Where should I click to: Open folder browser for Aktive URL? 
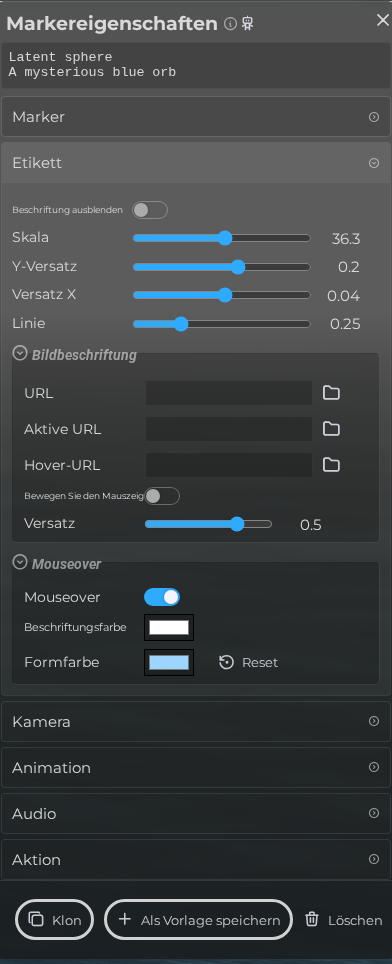pyautogui.click(x=331, y=429)
